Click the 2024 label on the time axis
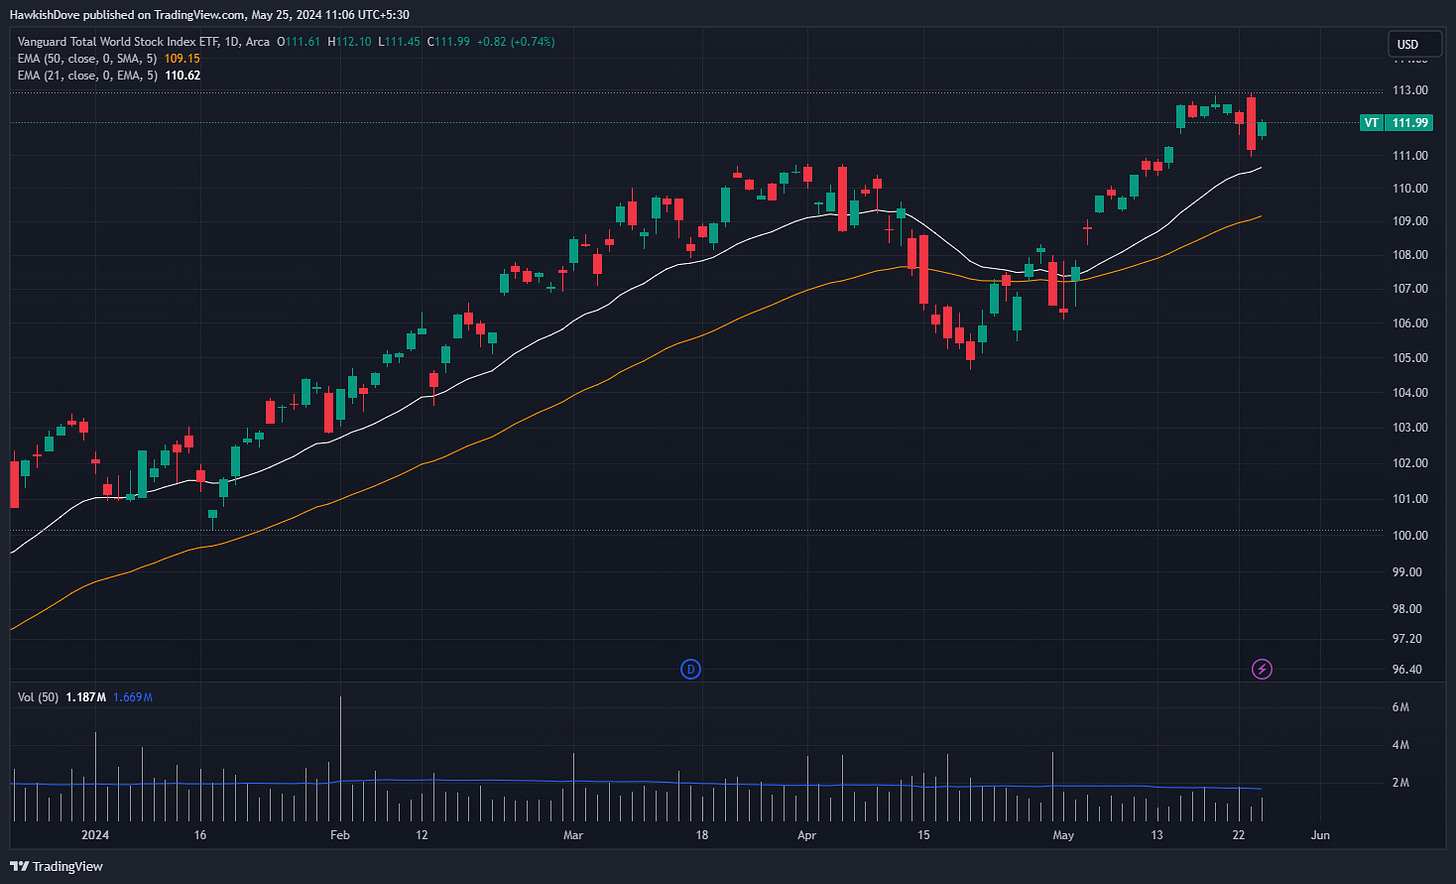 click(95, 835)
